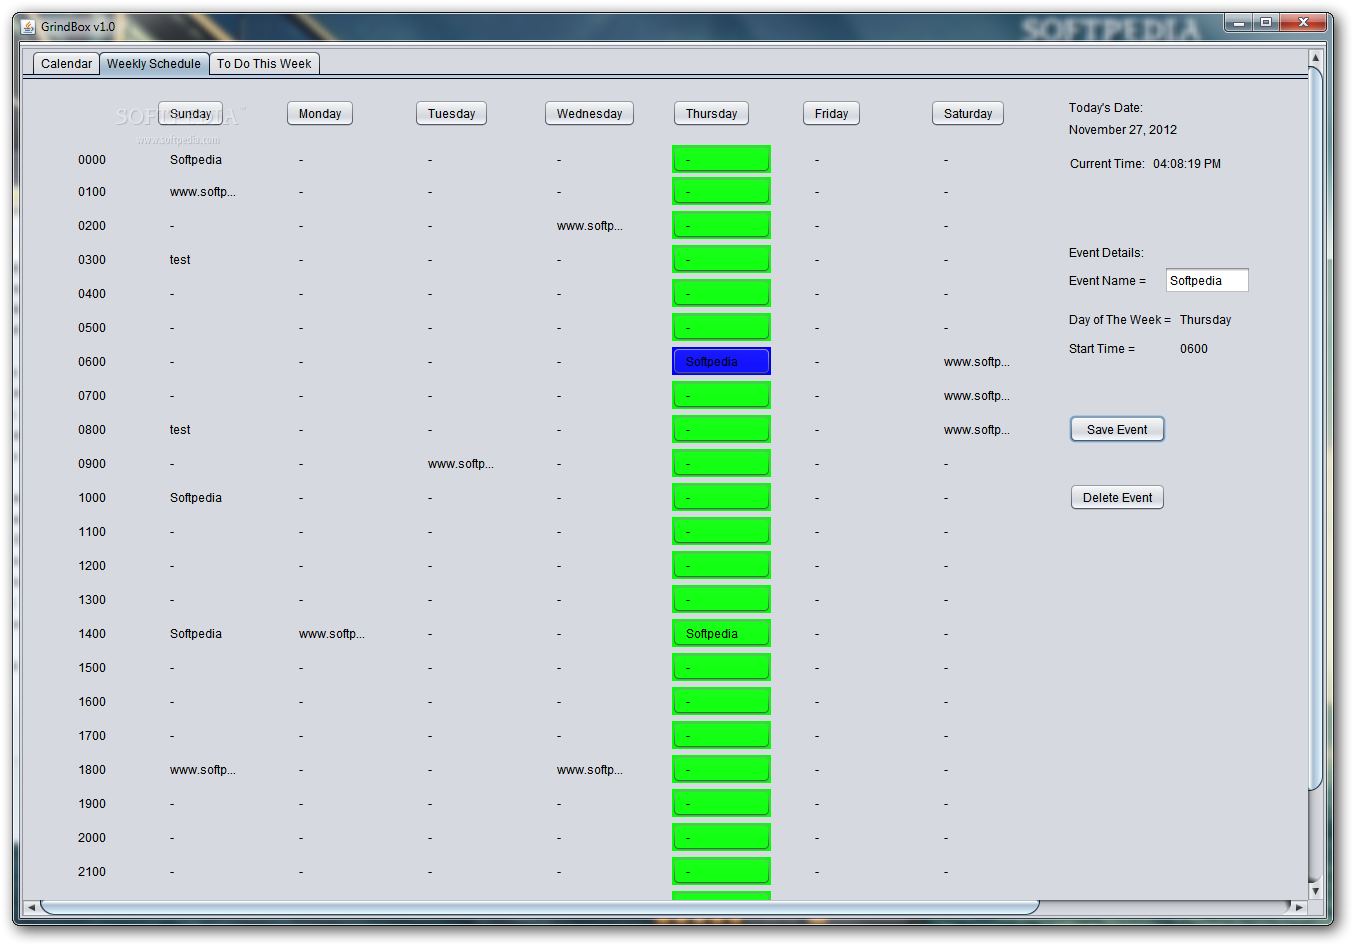1354x946 pixels.
Task: Select the Sunday day button
Action: click(x=190, y=114)
